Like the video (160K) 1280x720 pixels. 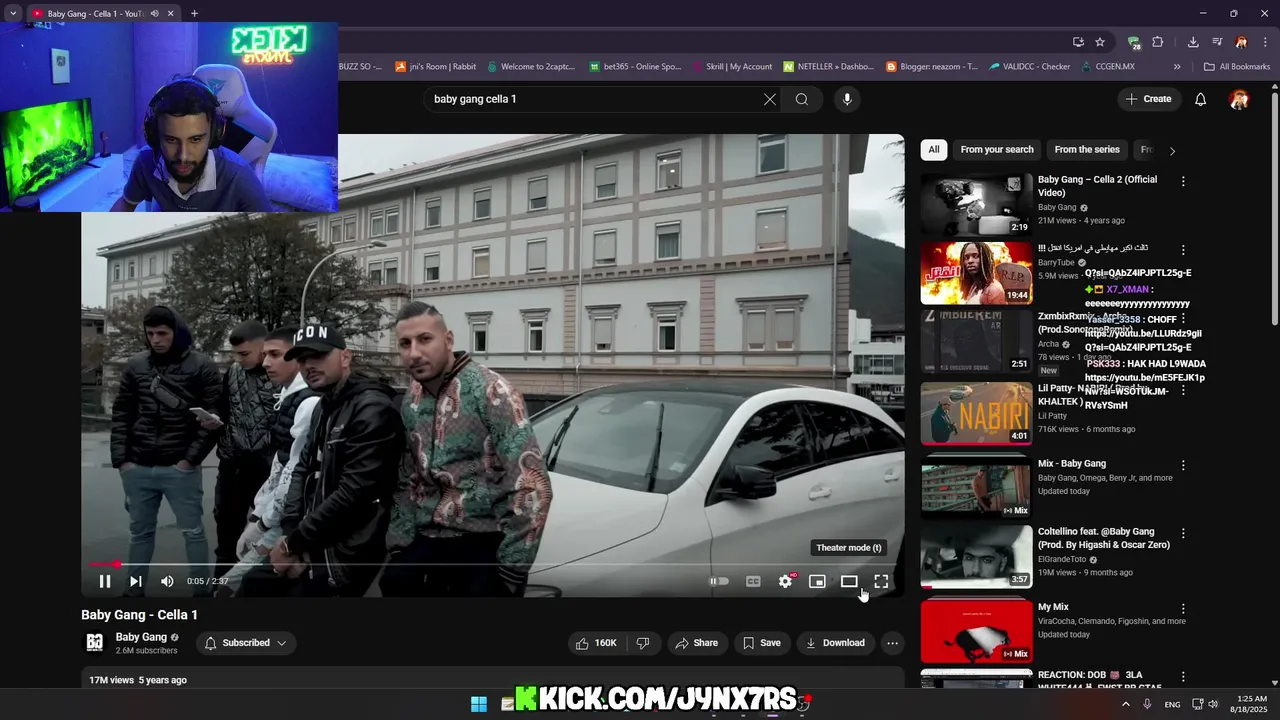click(x=596, y=643)
